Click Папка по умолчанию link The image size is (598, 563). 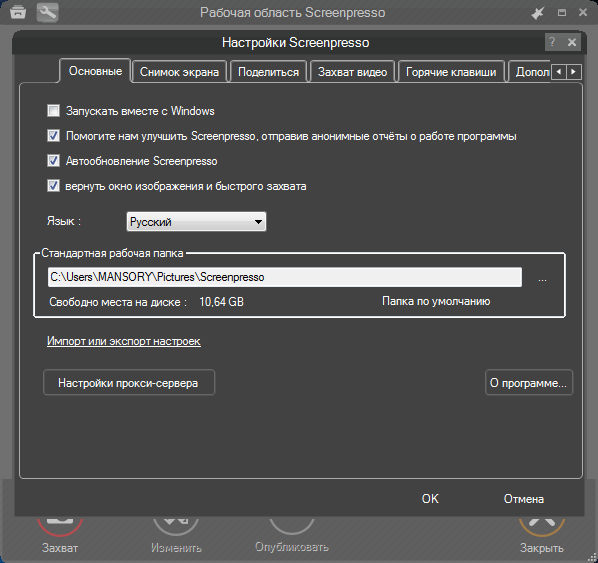pos(436,301)
